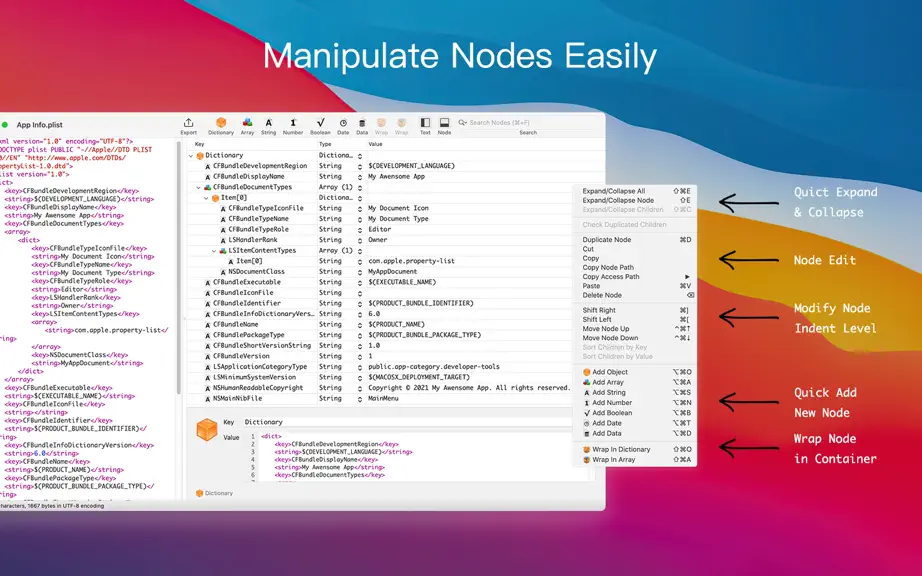The image size is (922, 576).
Task: Click the Data toolbar icon
Action: click(x=362, y=126)
